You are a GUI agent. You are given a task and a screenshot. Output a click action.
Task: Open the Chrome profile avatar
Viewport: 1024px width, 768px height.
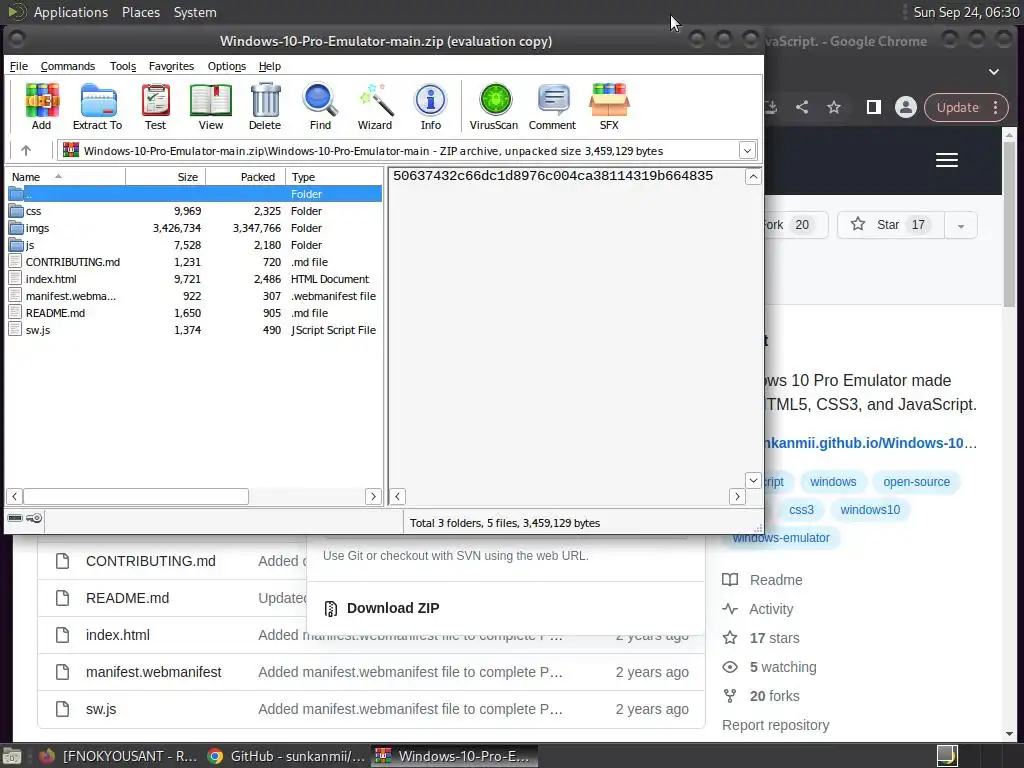(906, 107)
